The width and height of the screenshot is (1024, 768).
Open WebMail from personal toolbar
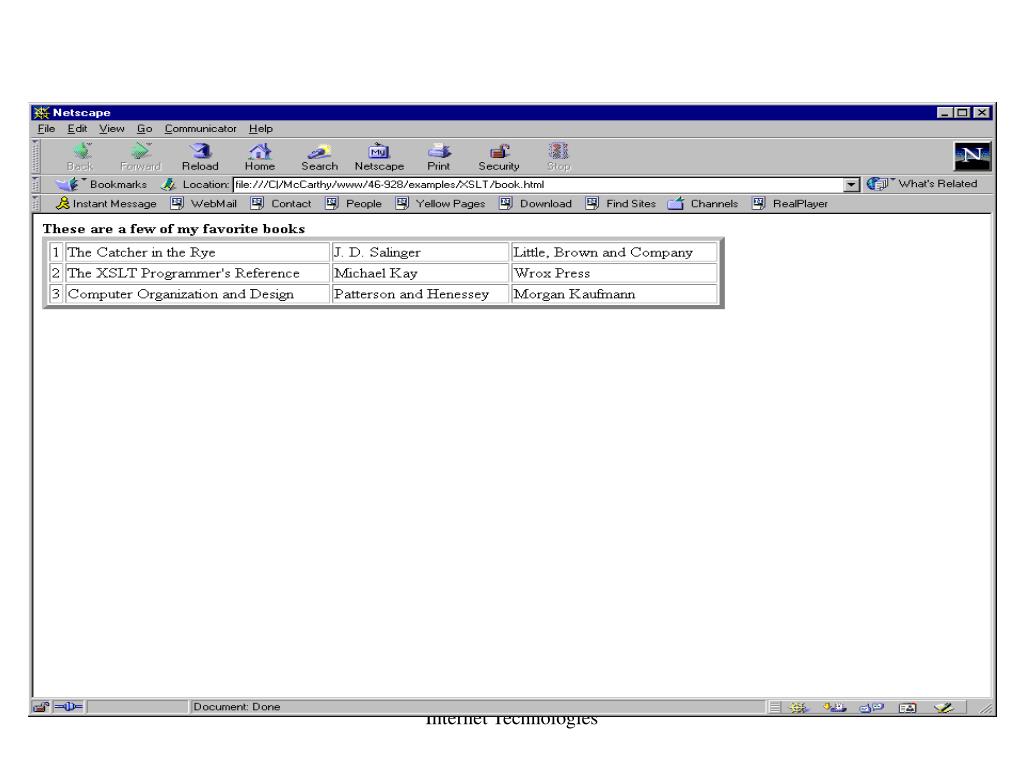[204, 204]
